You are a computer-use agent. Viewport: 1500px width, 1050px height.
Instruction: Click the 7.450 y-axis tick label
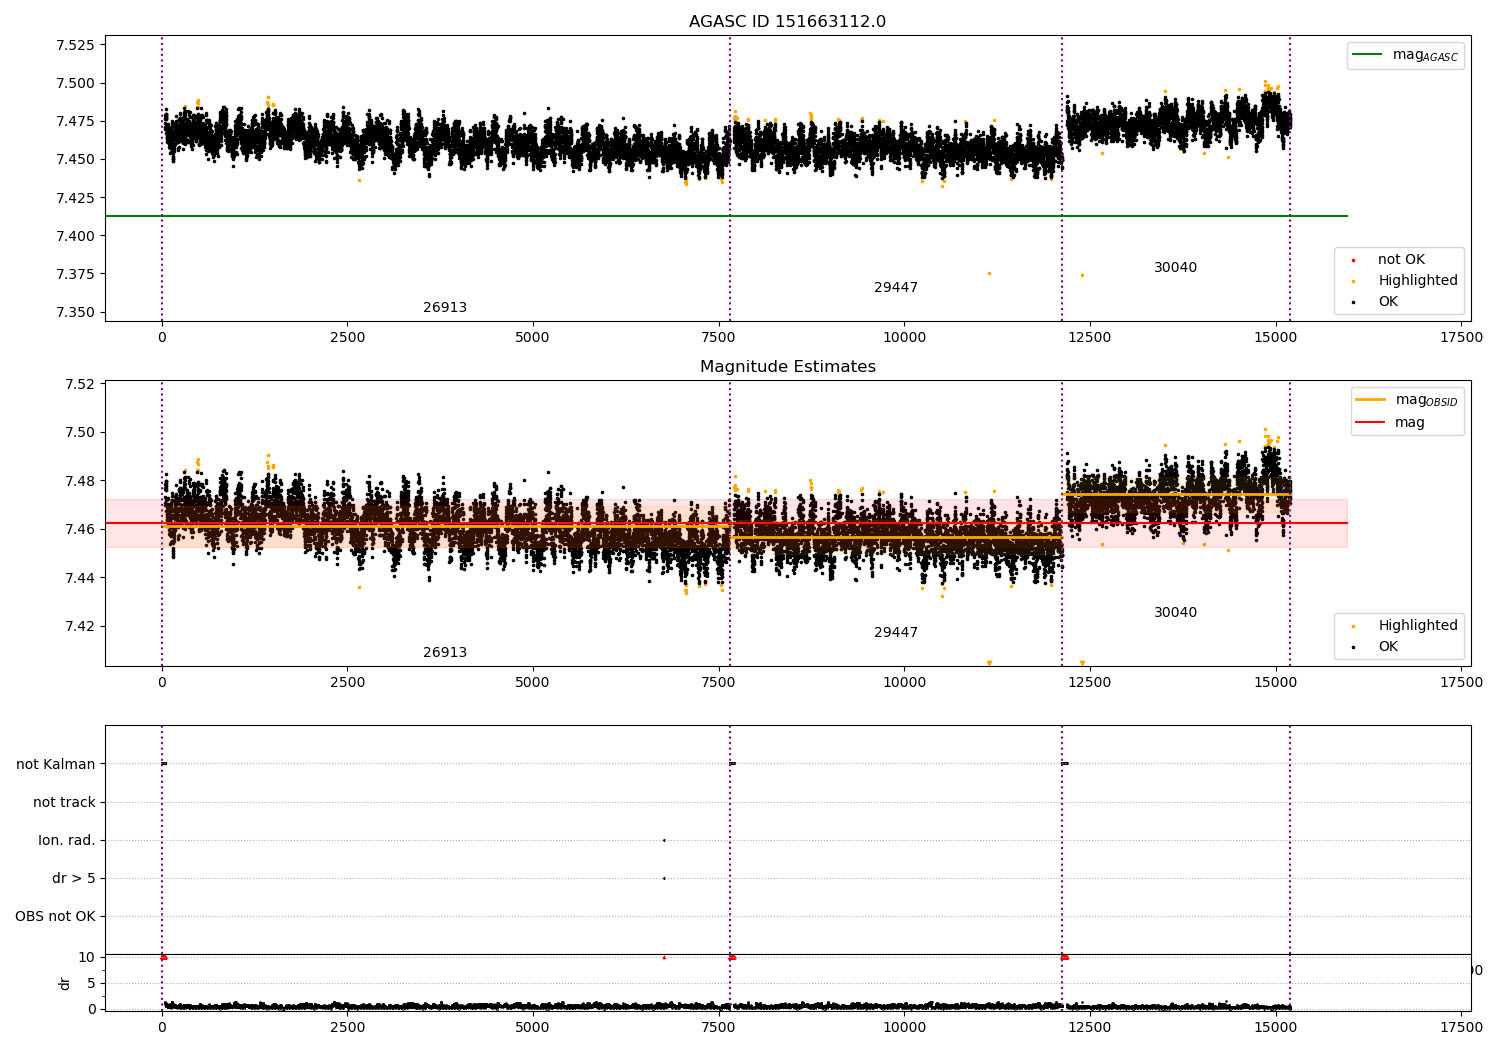(75, 160)
